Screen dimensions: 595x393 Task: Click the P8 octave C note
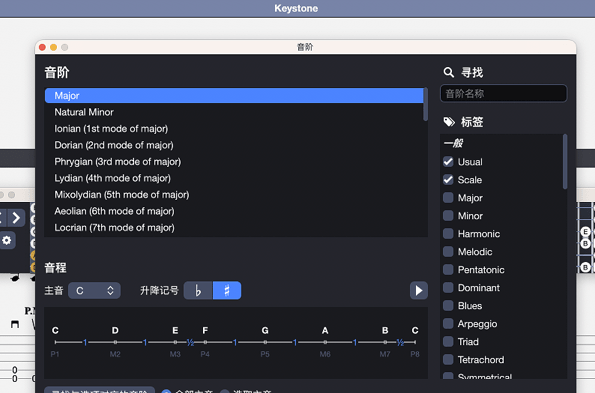point(415,331)
